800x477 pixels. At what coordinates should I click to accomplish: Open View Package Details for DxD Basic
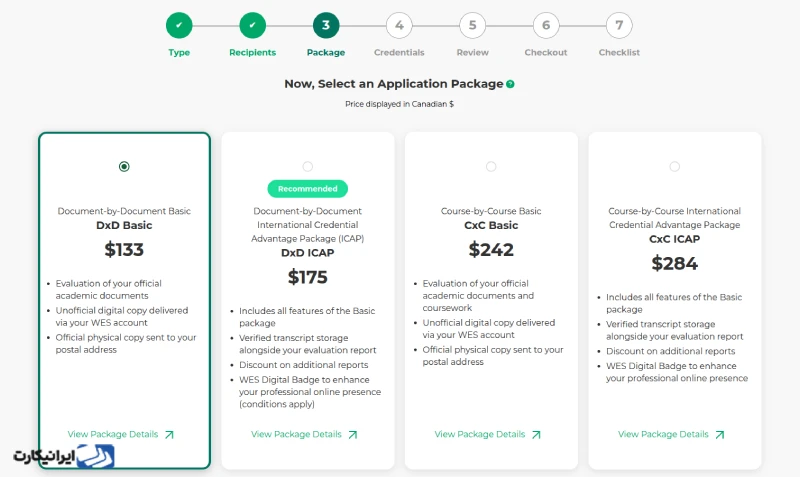click(121, 434)
